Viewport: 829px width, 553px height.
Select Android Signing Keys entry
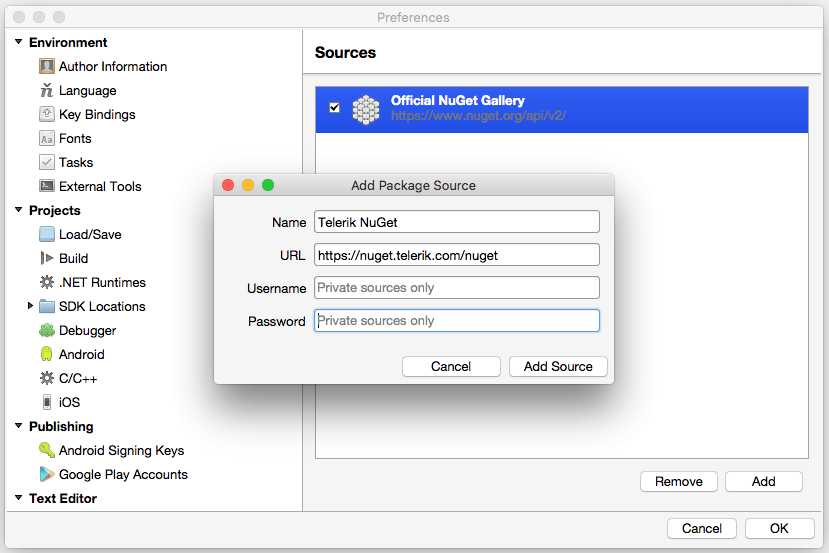point(121,450)
